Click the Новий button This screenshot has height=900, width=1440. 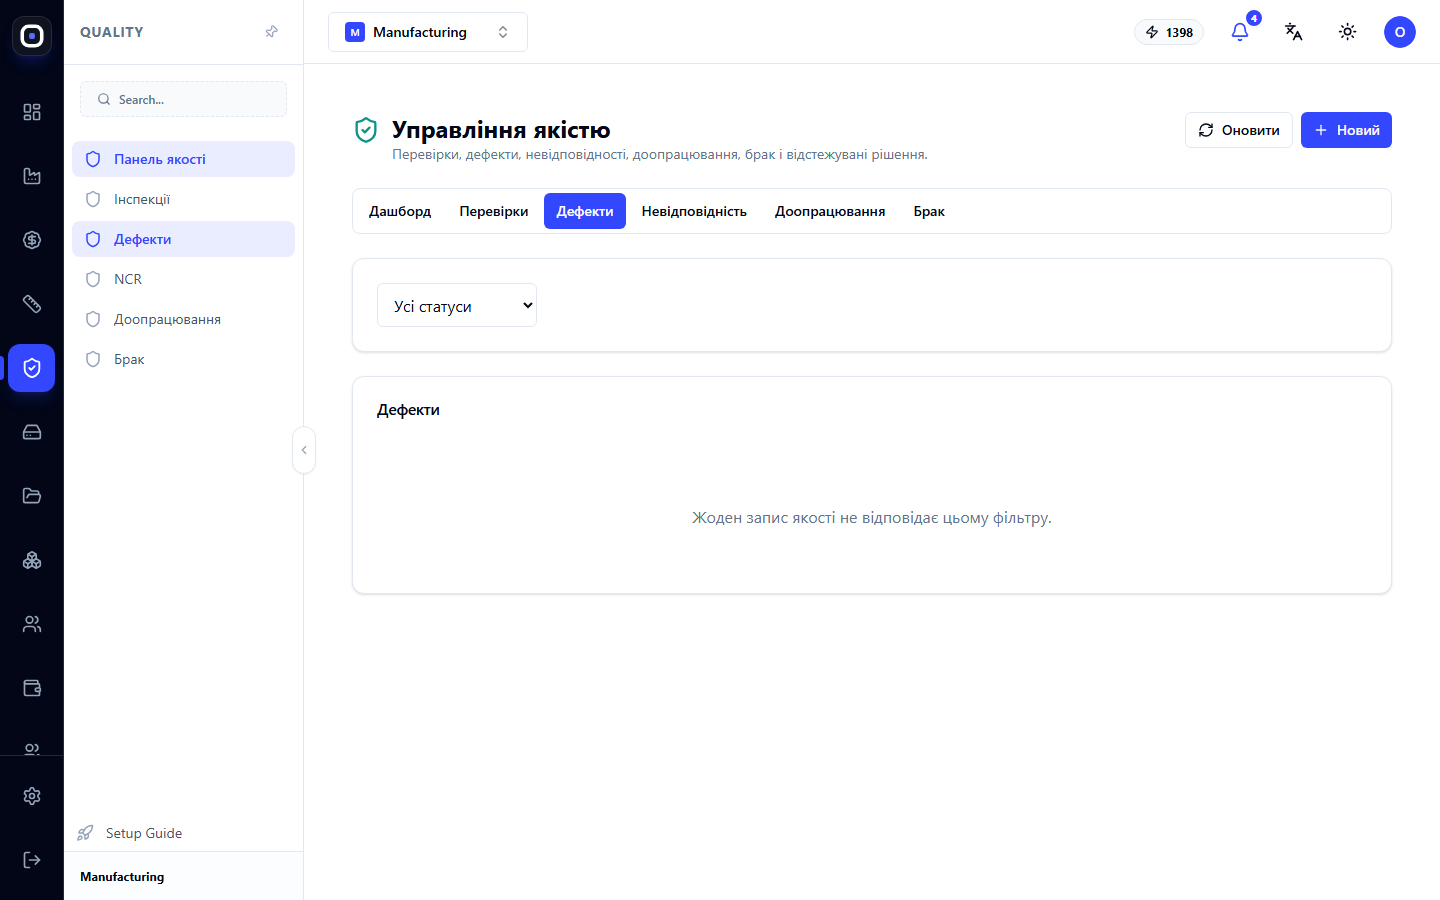click(x=1346, y=130)
